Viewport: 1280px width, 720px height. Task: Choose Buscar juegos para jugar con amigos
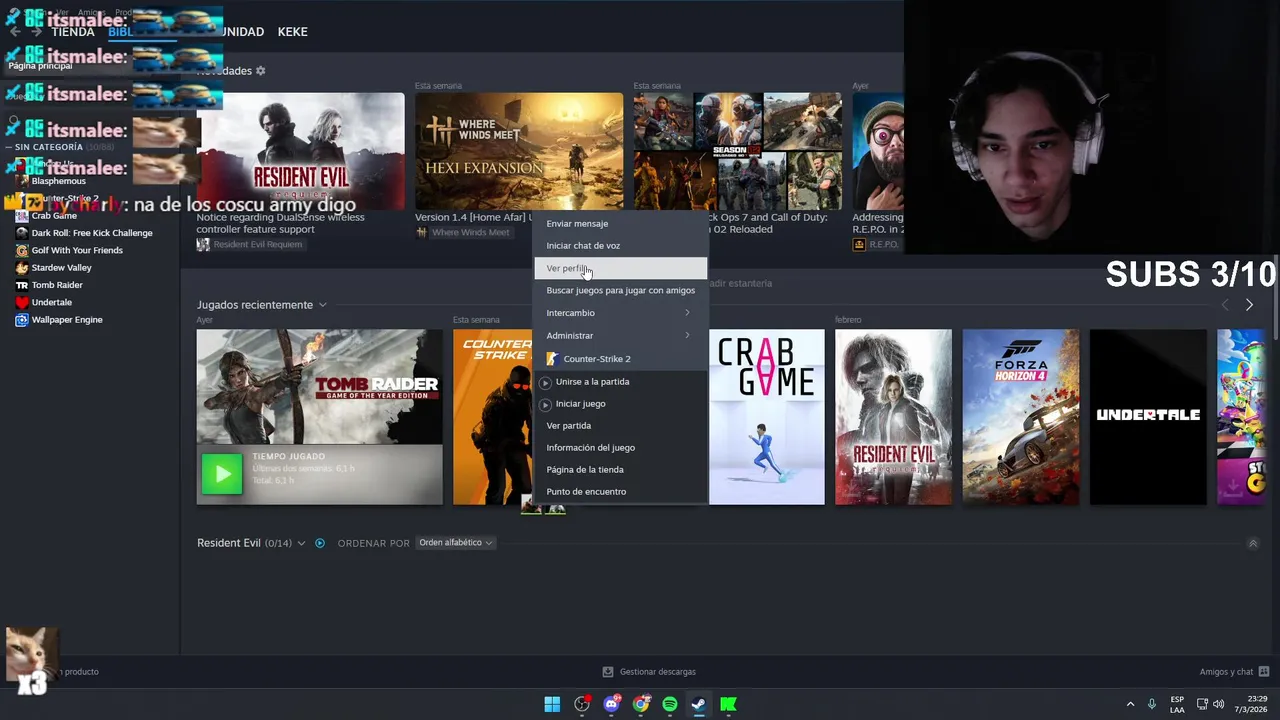[x=621, y=290]
